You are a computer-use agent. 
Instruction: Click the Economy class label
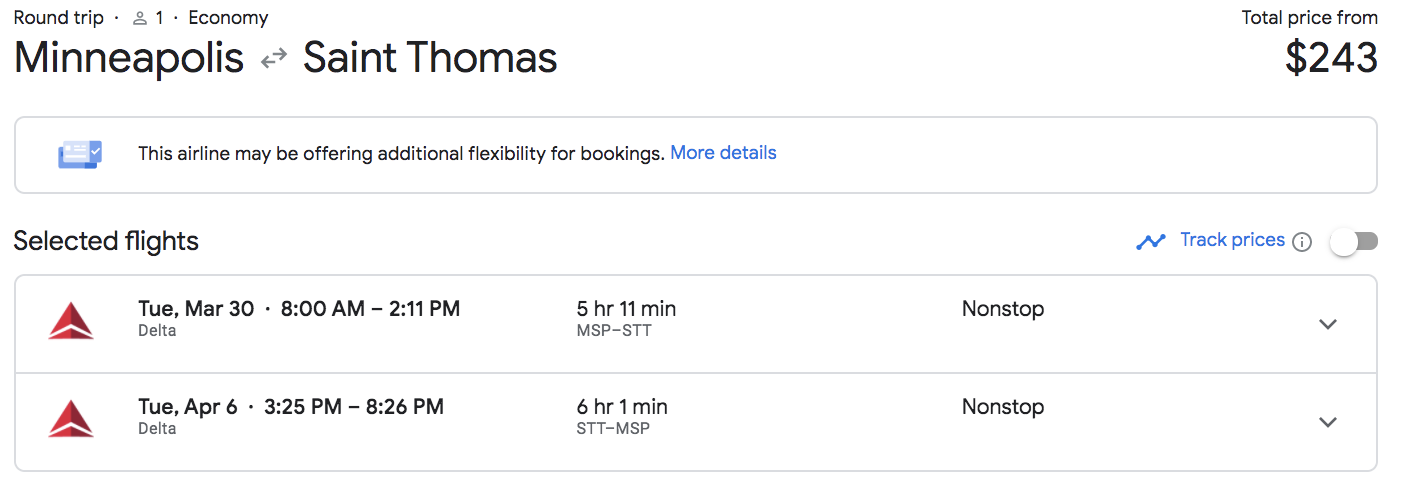228,18
